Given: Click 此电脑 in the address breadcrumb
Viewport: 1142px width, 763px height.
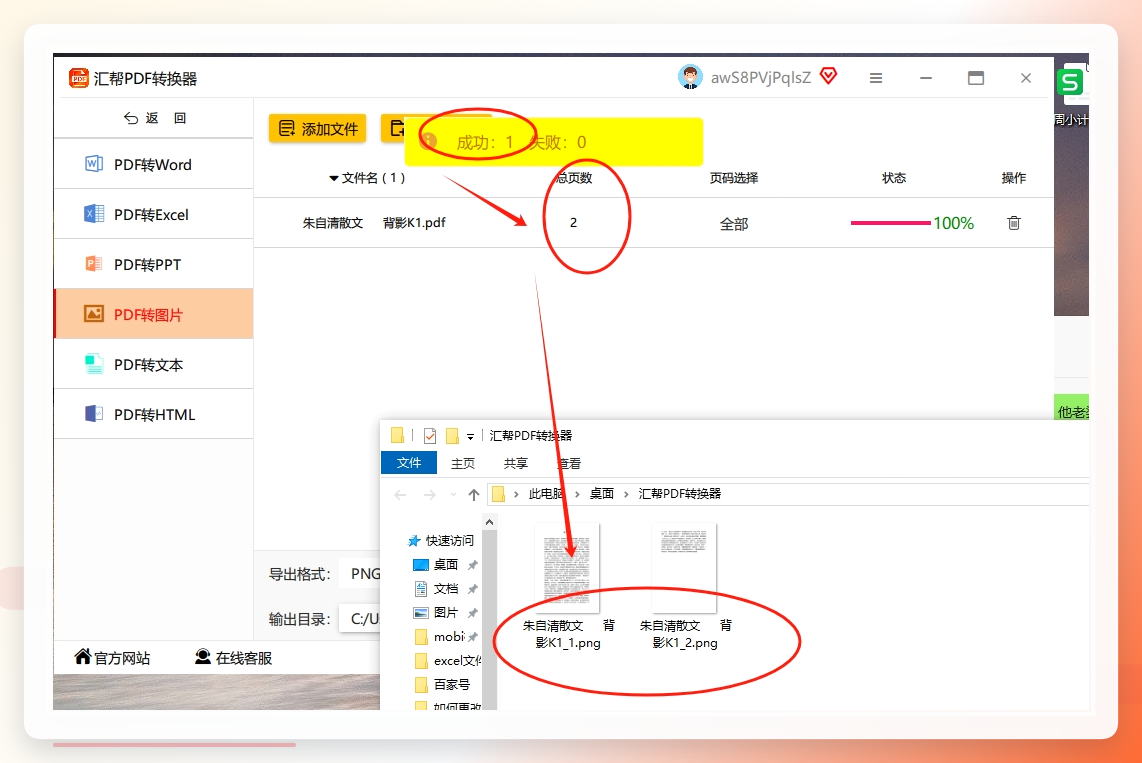Looking at the screenshot, I should 546,494.
